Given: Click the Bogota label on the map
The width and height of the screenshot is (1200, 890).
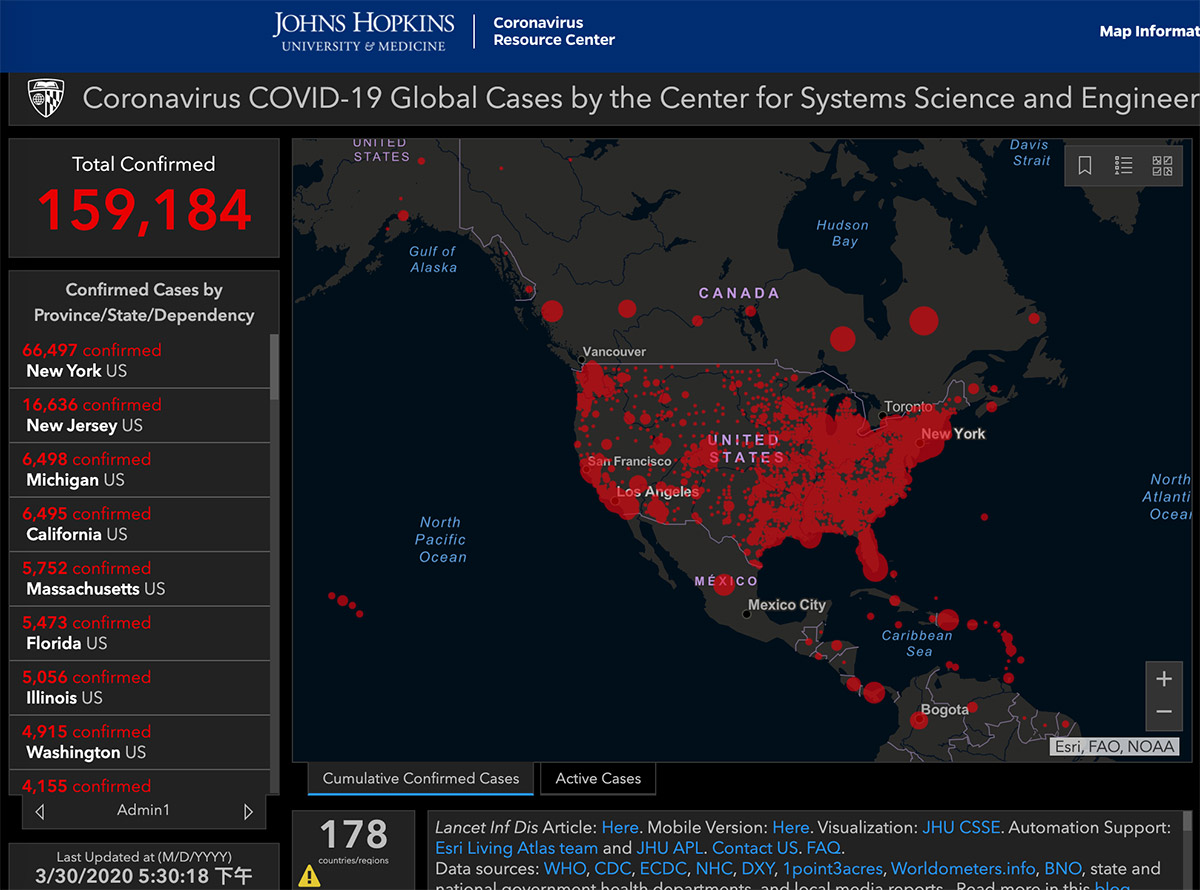Looking at the screenshot, I should tap(945, 710).
